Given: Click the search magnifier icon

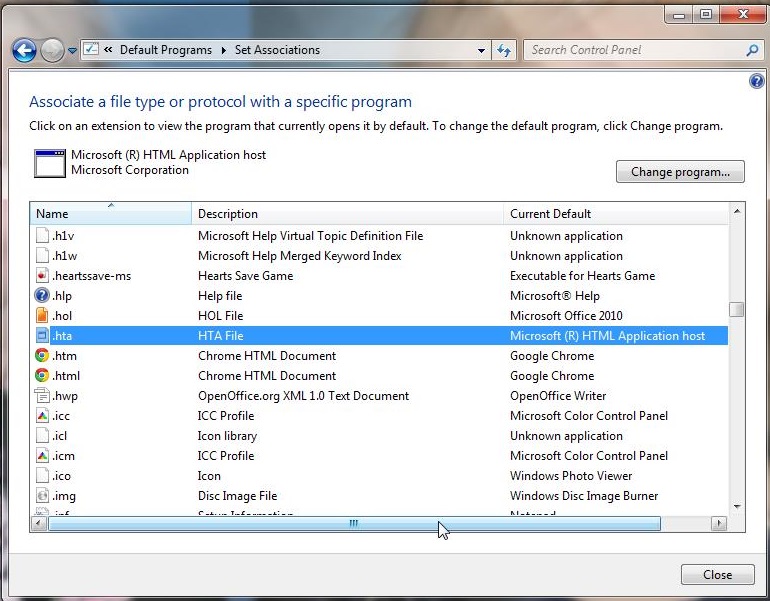Looking at the screenshot, I should point(752,50).
